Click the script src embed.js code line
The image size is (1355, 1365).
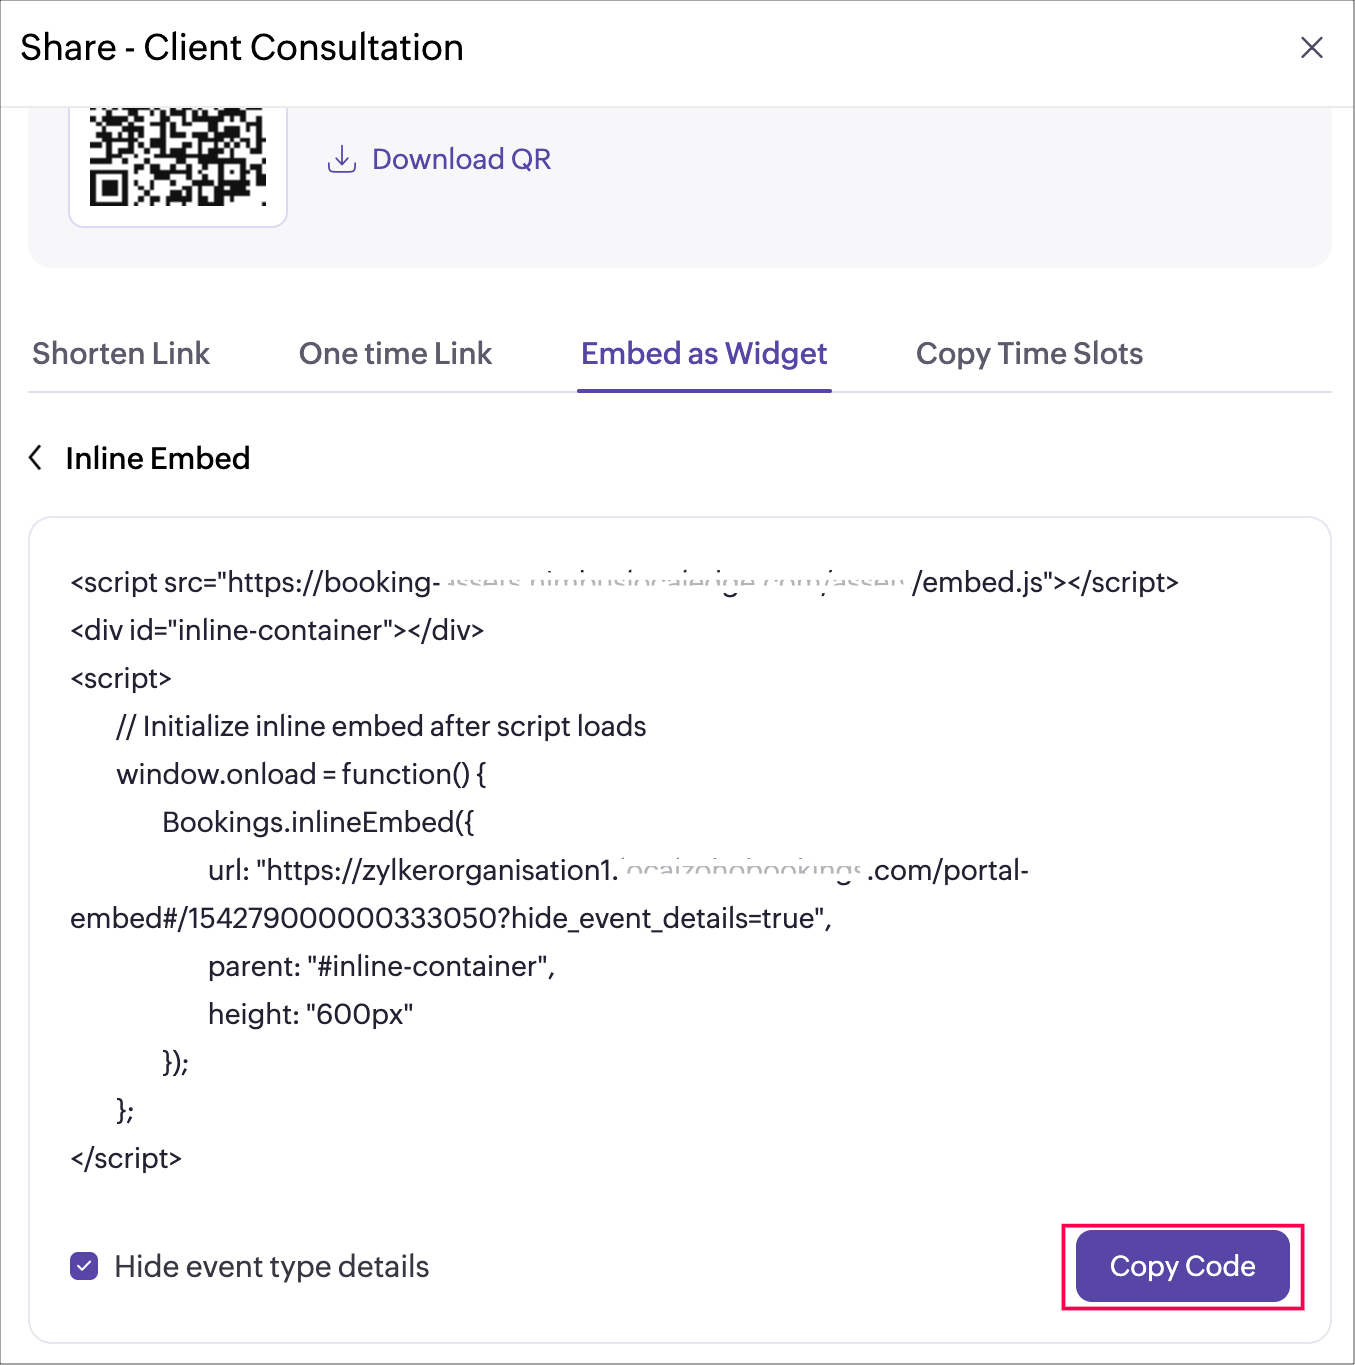[624, 582]
